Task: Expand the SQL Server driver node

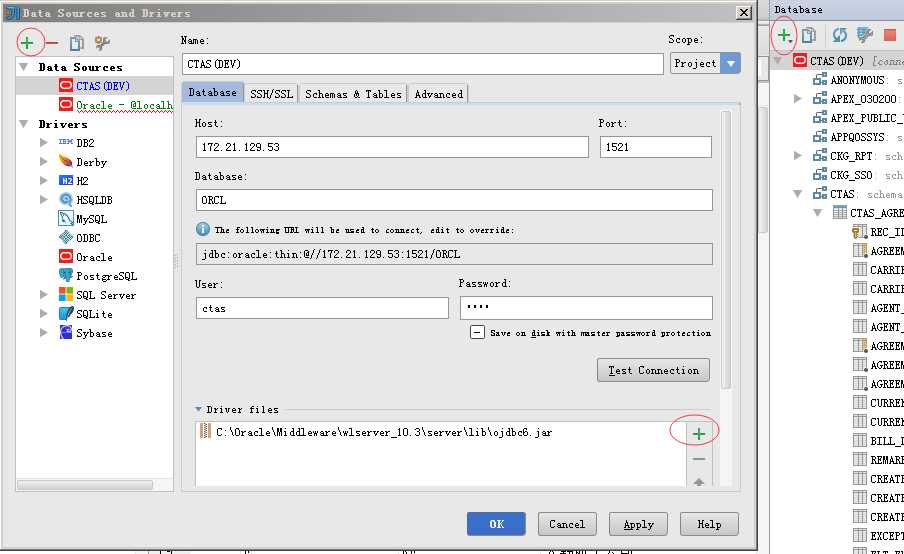Action: point(44,295)
